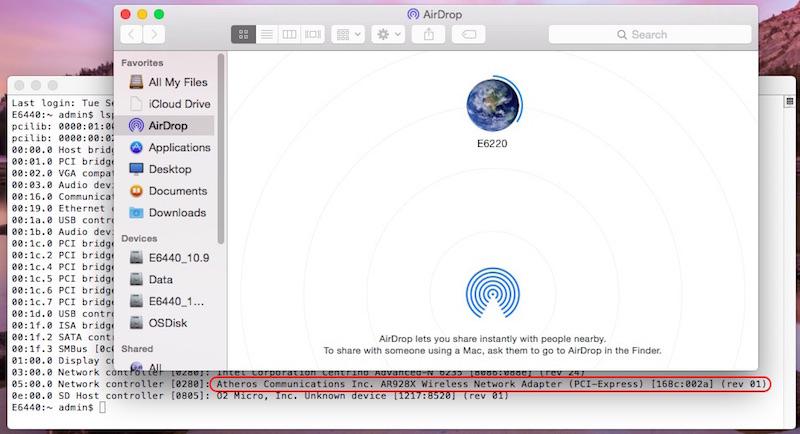
Task: Go back with the left arrow button
Action: (x=131, y=34)
